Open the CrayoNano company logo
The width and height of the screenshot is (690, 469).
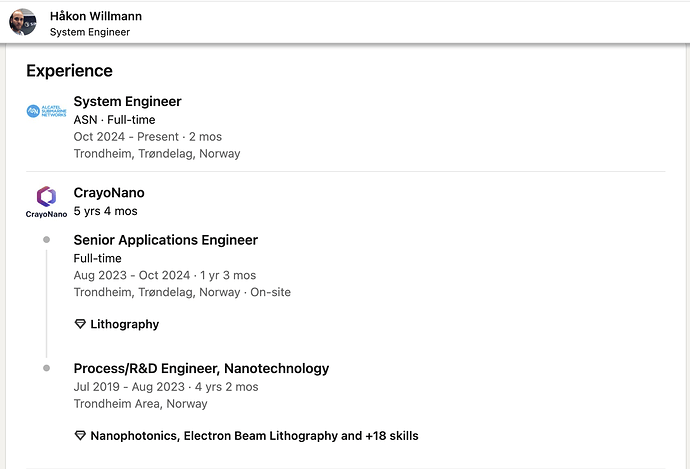click(x=46, y=202)
